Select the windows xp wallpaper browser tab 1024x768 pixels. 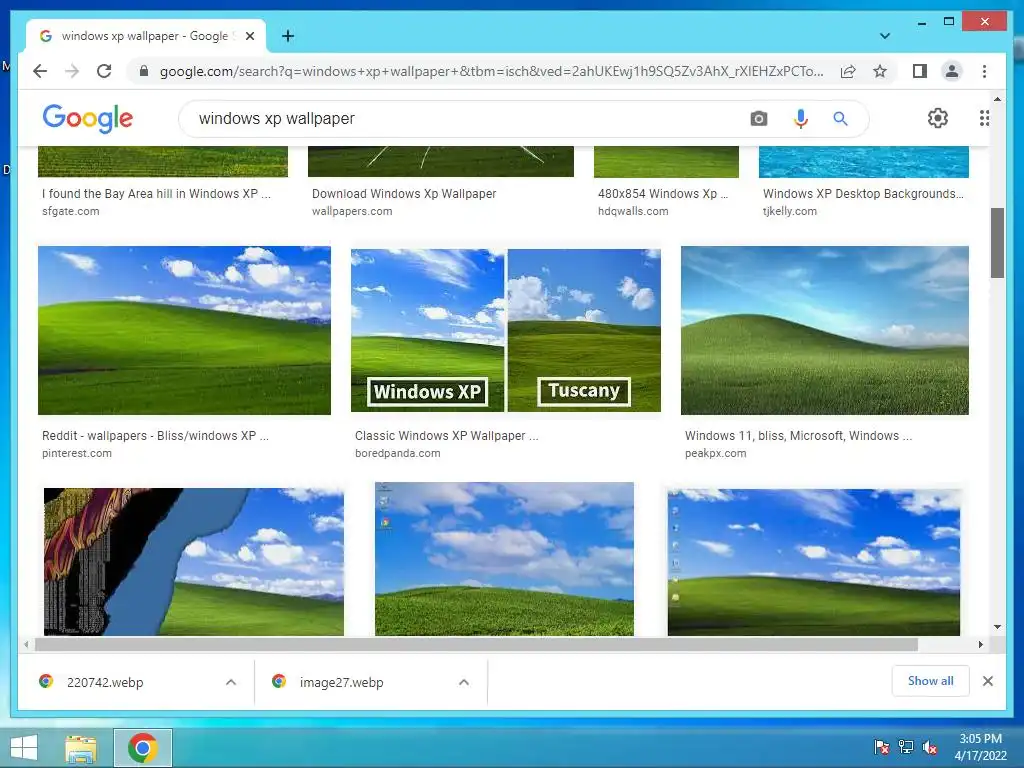(x=145, y=36)
